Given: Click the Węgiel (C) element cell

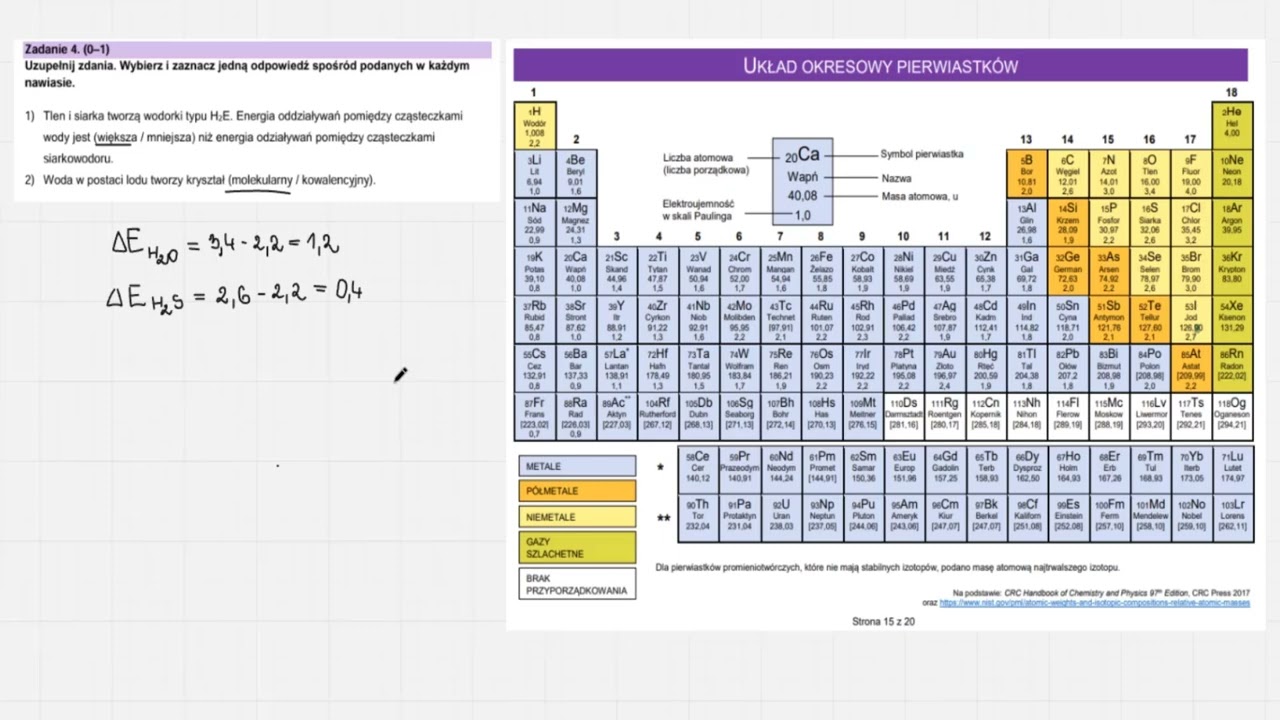Looking at the screenshot, I should point(1068,173).
